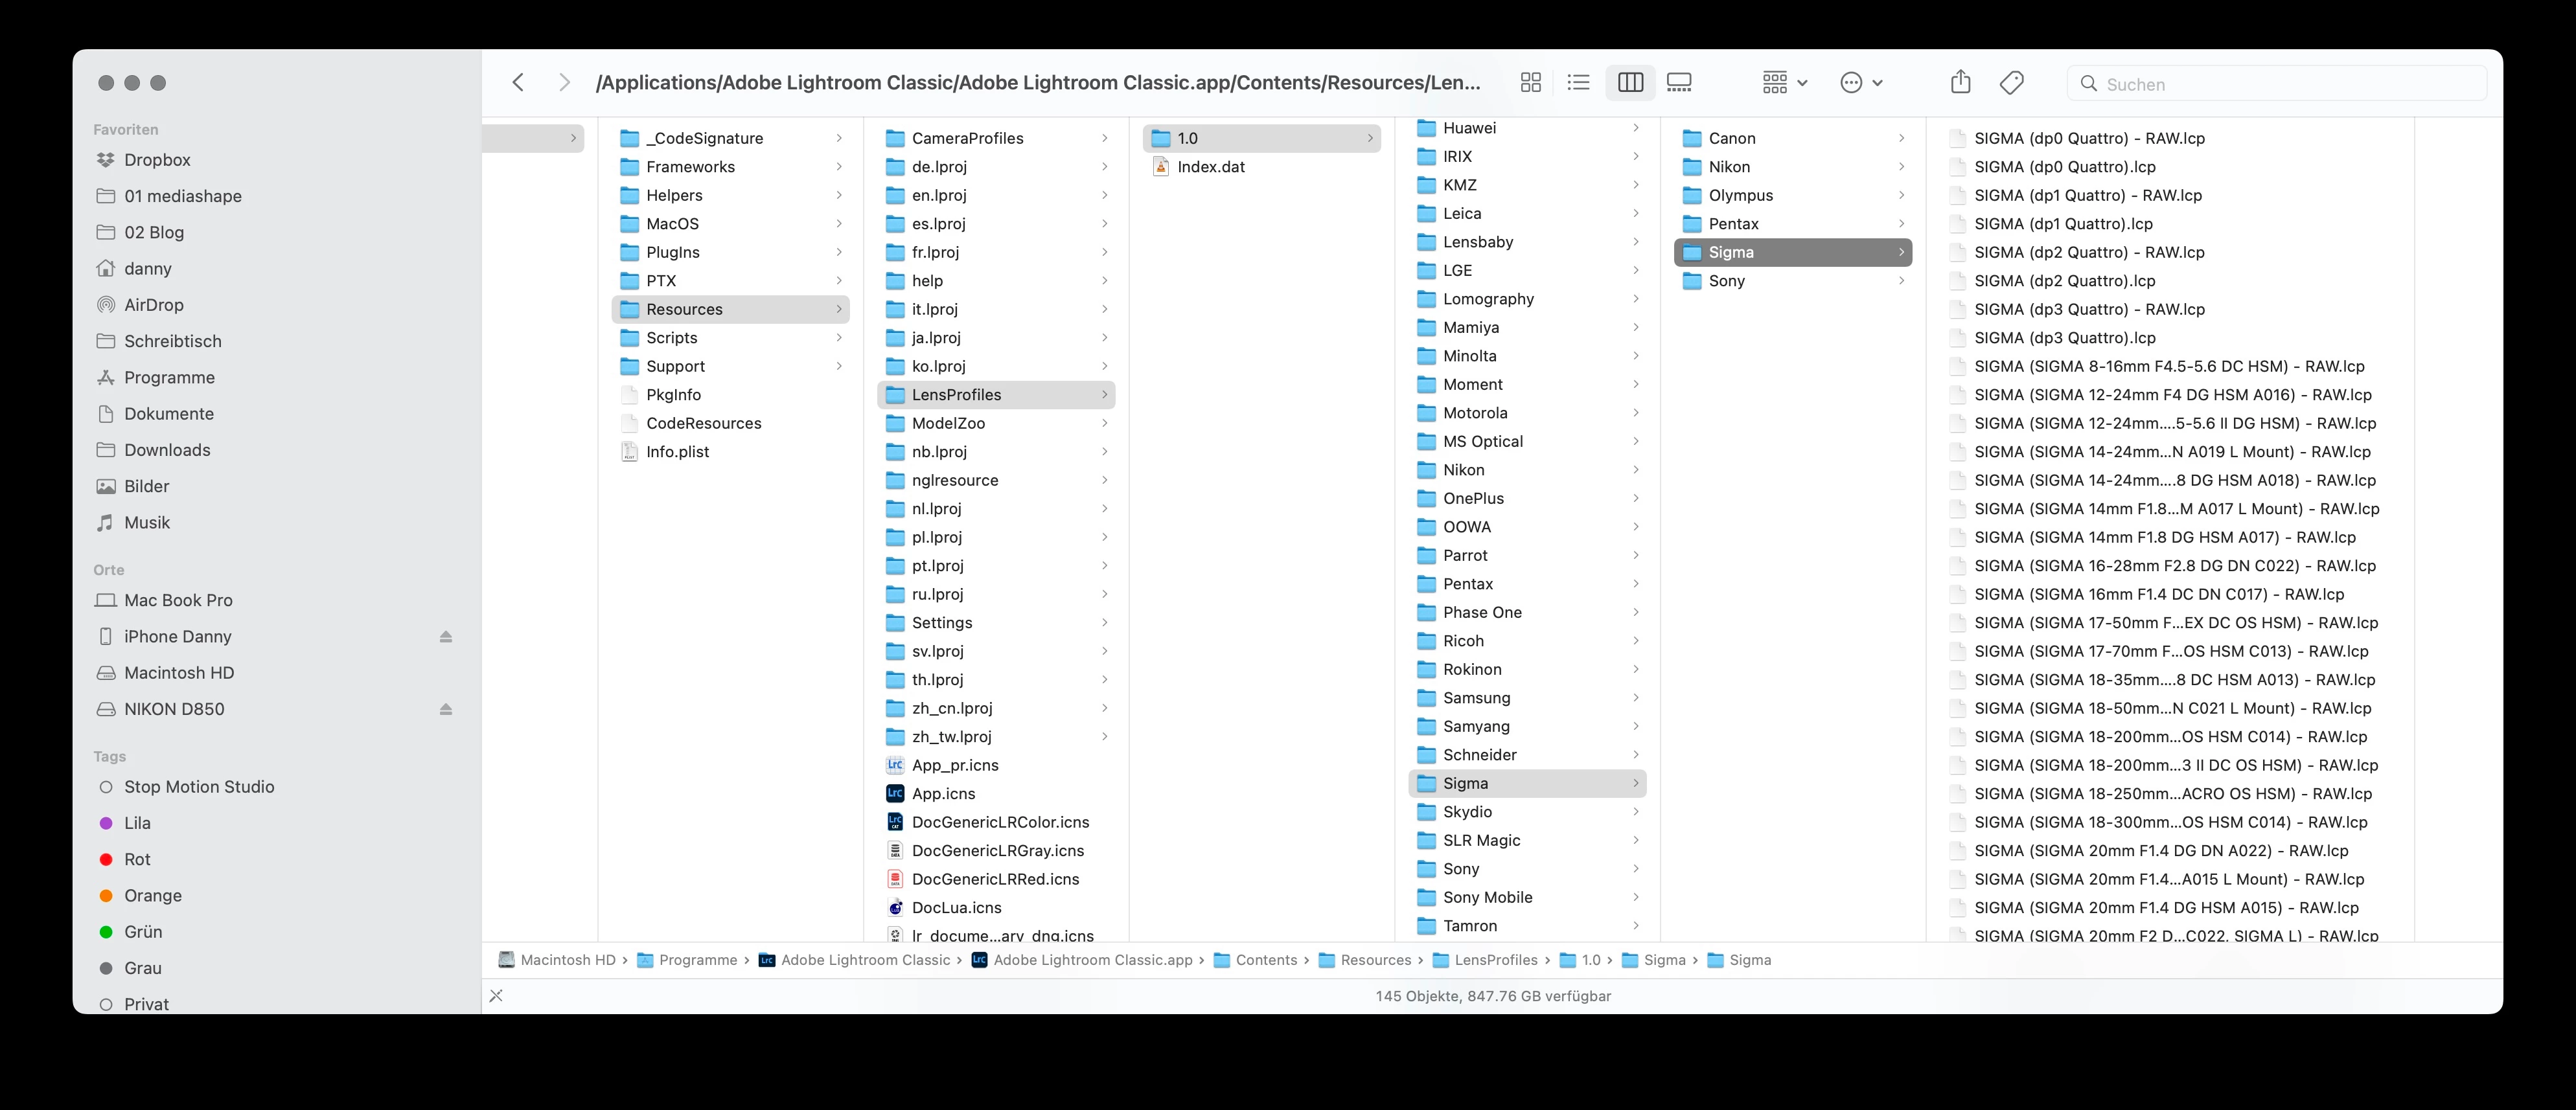Eject the NIKON D850 volume
This screenshot has height=1110, width=2576.
pyautogui.click(x=446, y=709)
